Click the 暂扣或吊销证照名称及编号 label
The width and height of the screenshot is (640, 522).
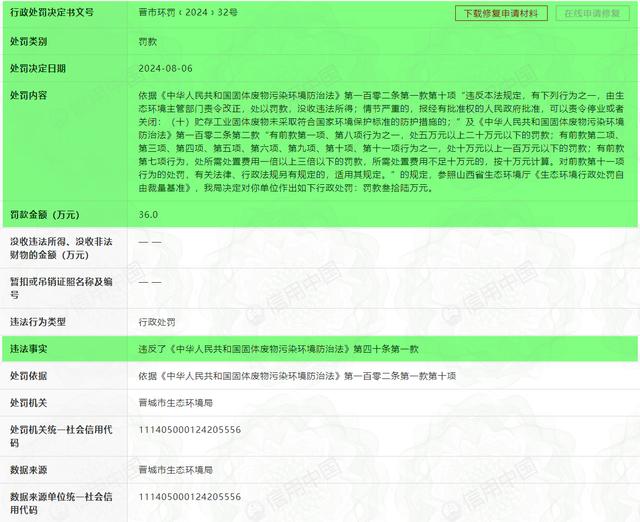coord(61,288)
